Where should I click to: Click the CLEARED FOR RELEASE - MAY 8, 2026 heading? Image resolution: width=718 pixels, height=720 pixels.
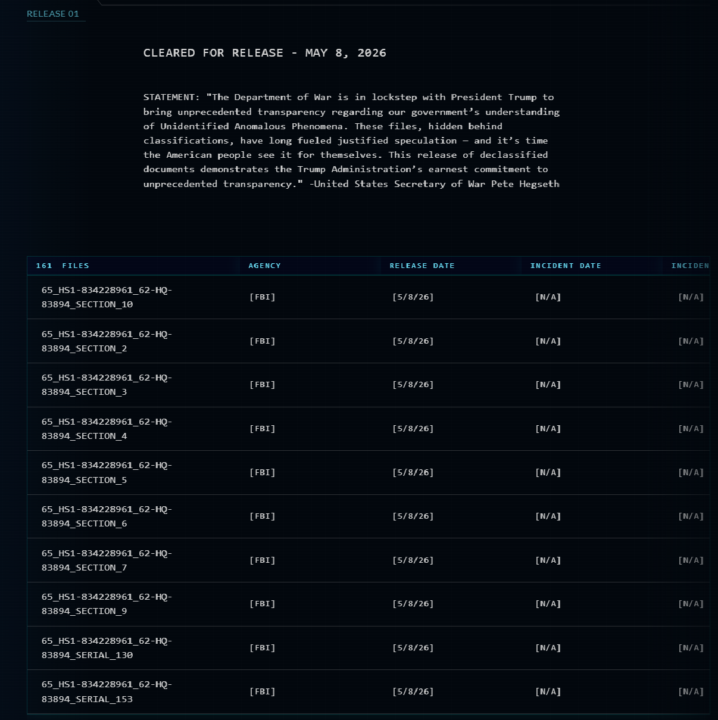264,53
